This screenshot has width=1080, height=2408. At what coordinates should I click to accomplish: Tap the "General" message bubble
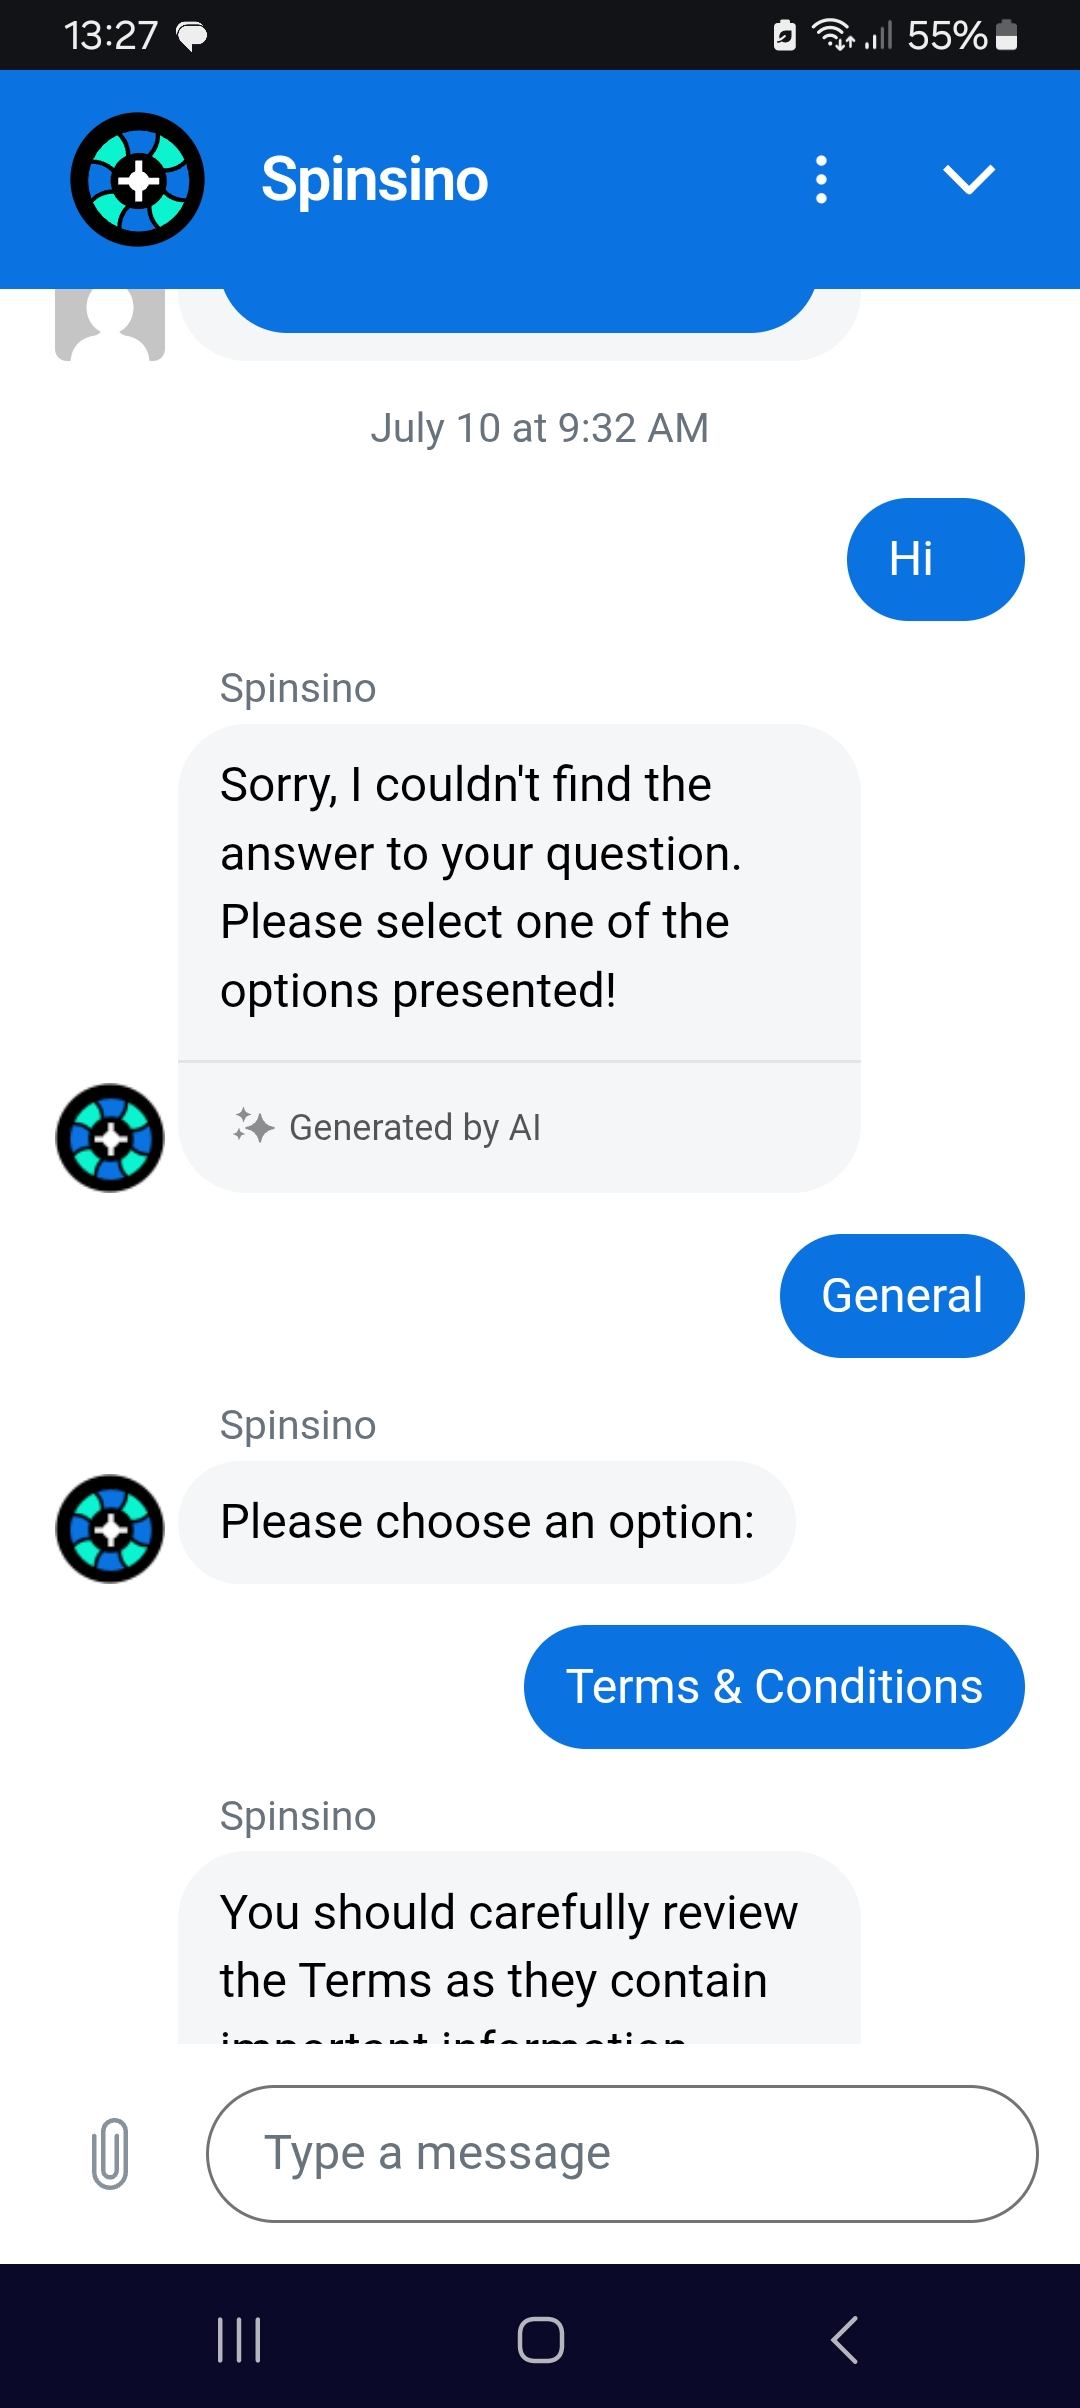coord(902,1296)
